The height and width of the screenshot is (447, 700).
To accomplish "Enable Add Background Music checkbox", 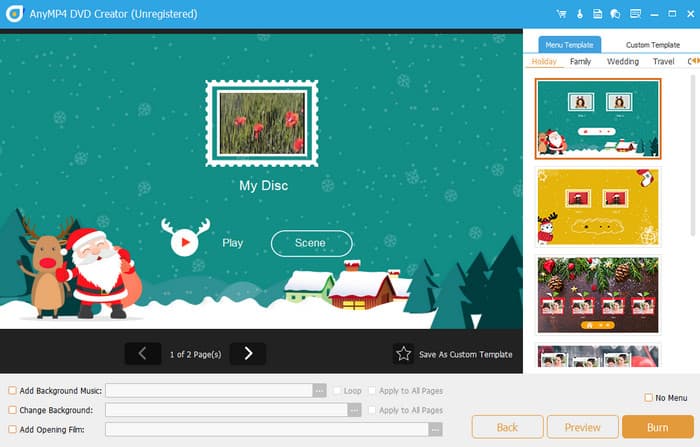I will pyautogui.click(x=12, y=391).
